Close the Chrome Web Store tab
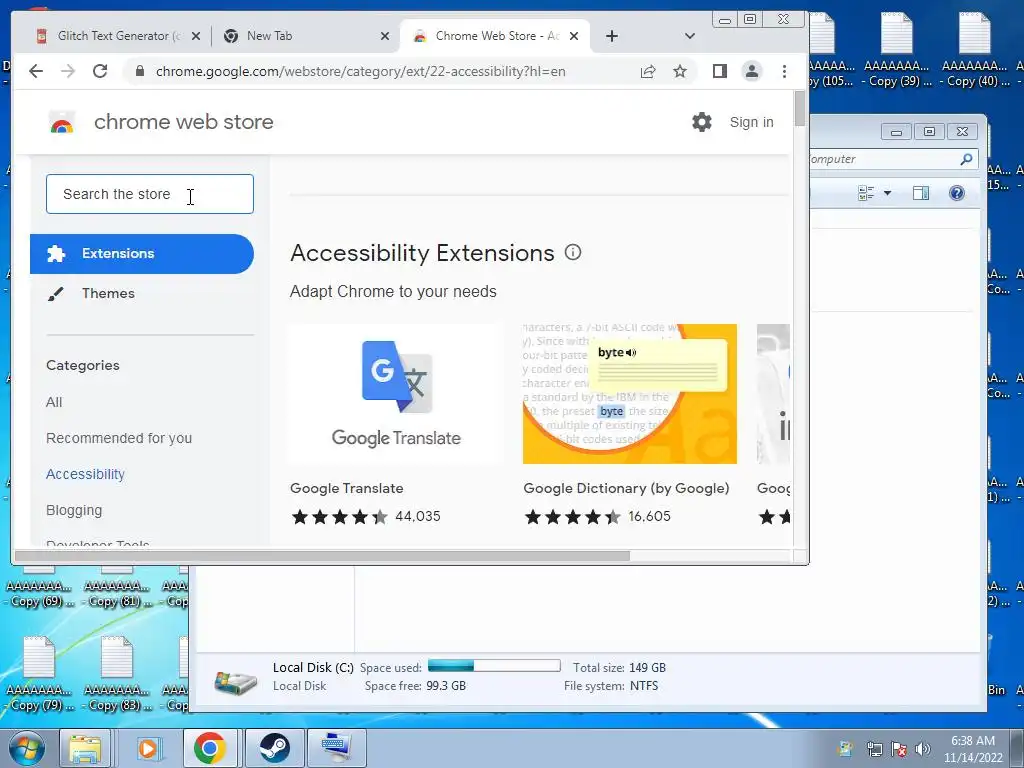Image resolution: width=1024 pixels, height=768 pixels. click(573, 36)
